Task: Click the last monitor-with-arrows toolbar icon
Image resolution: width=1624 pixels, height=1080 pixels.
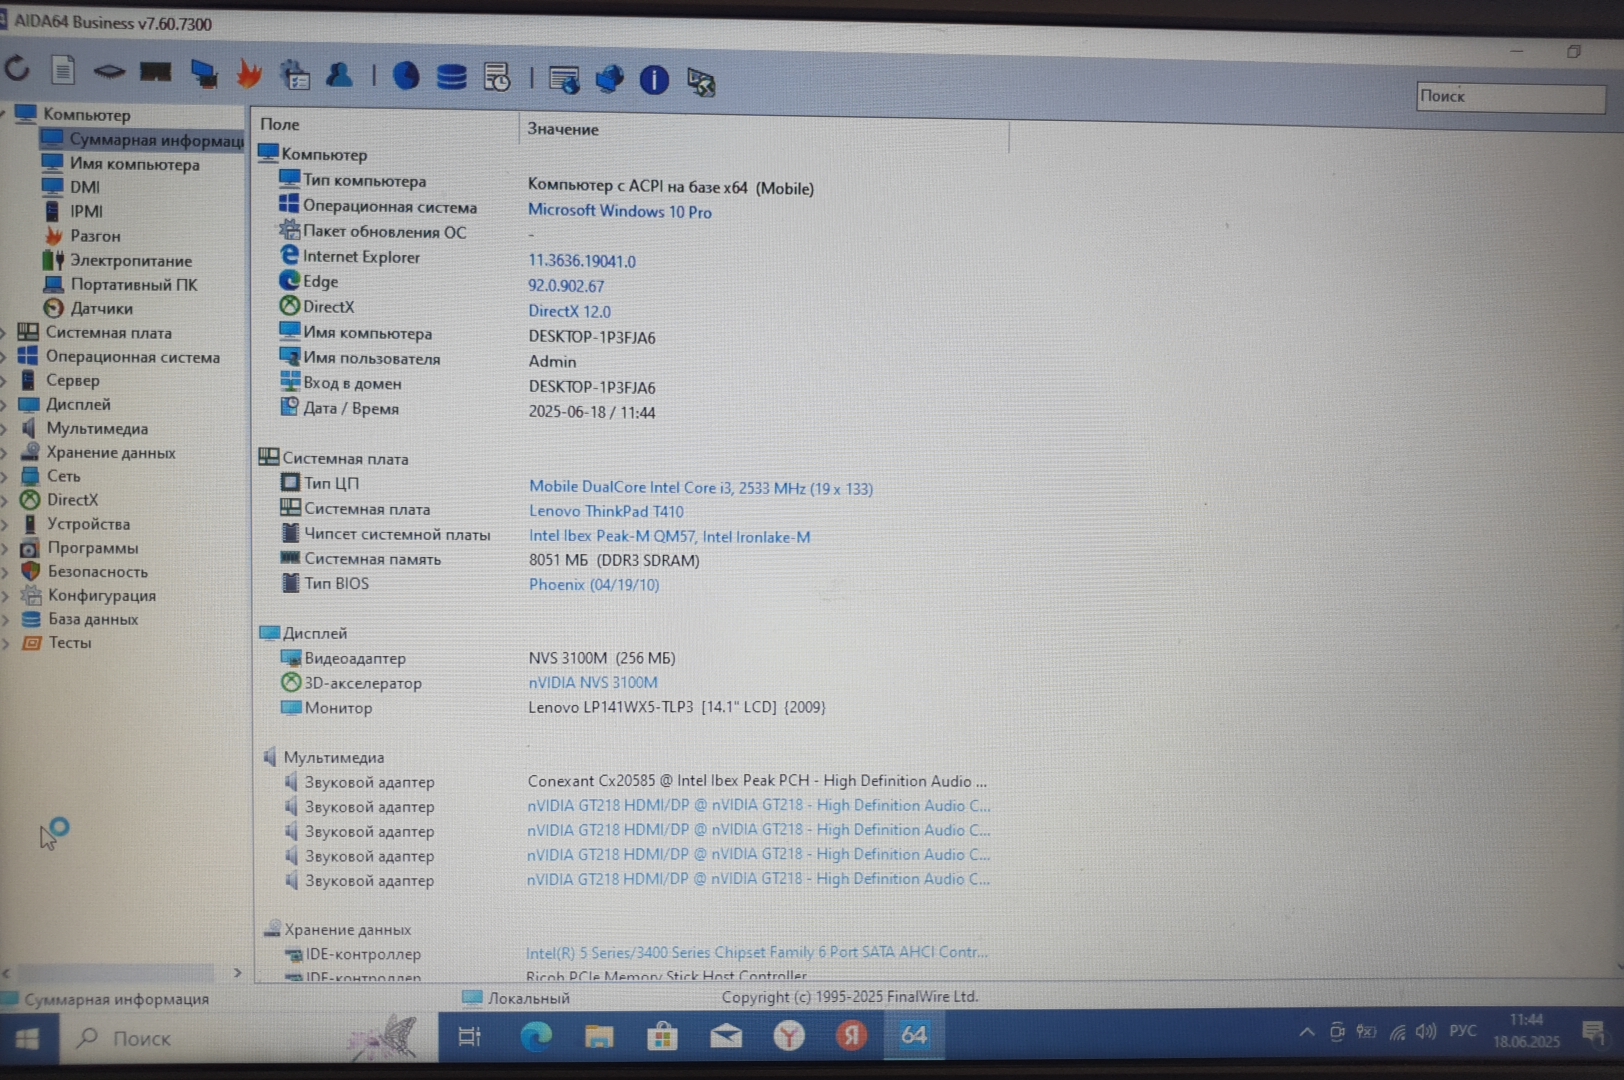Action: 701,82
